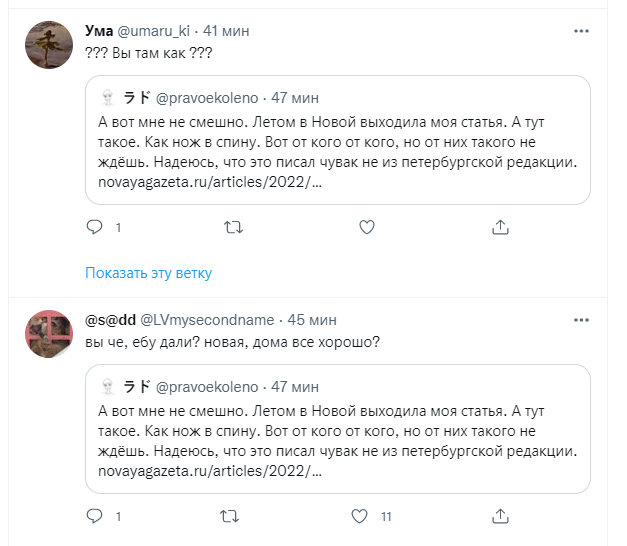
Task: Retweet the @s@dd tweet
Action: tap(232, 517)
